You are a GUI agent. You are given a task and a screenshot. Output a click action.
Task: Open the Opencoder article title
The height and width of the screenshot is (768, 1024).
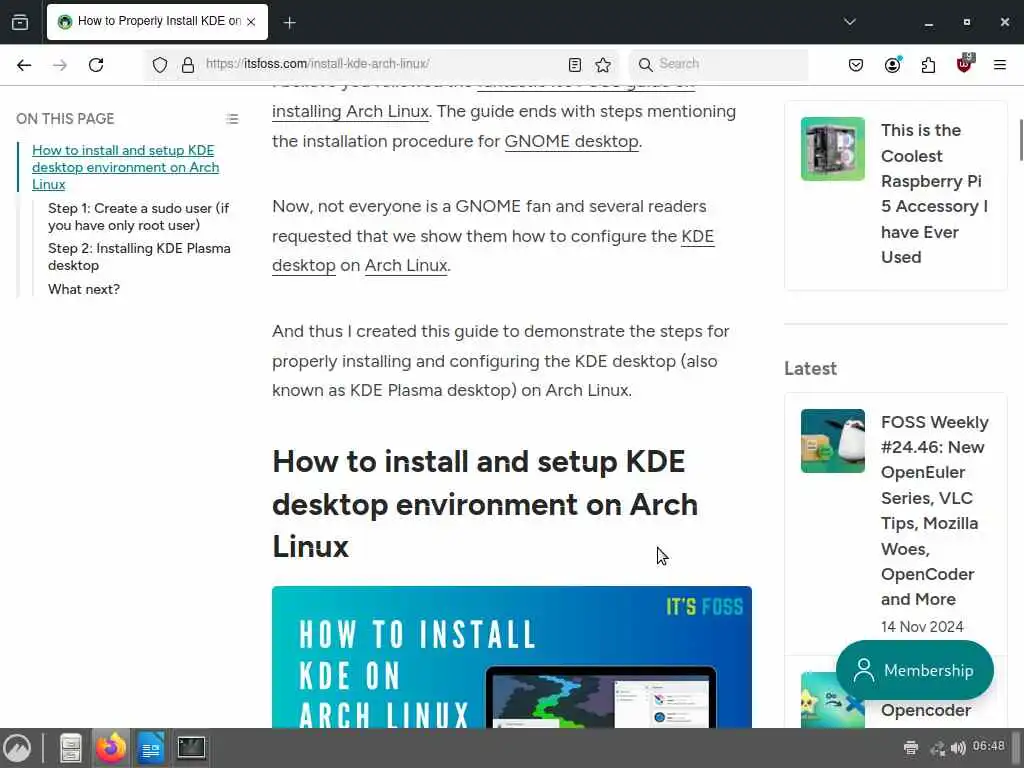tap(925, 711)
